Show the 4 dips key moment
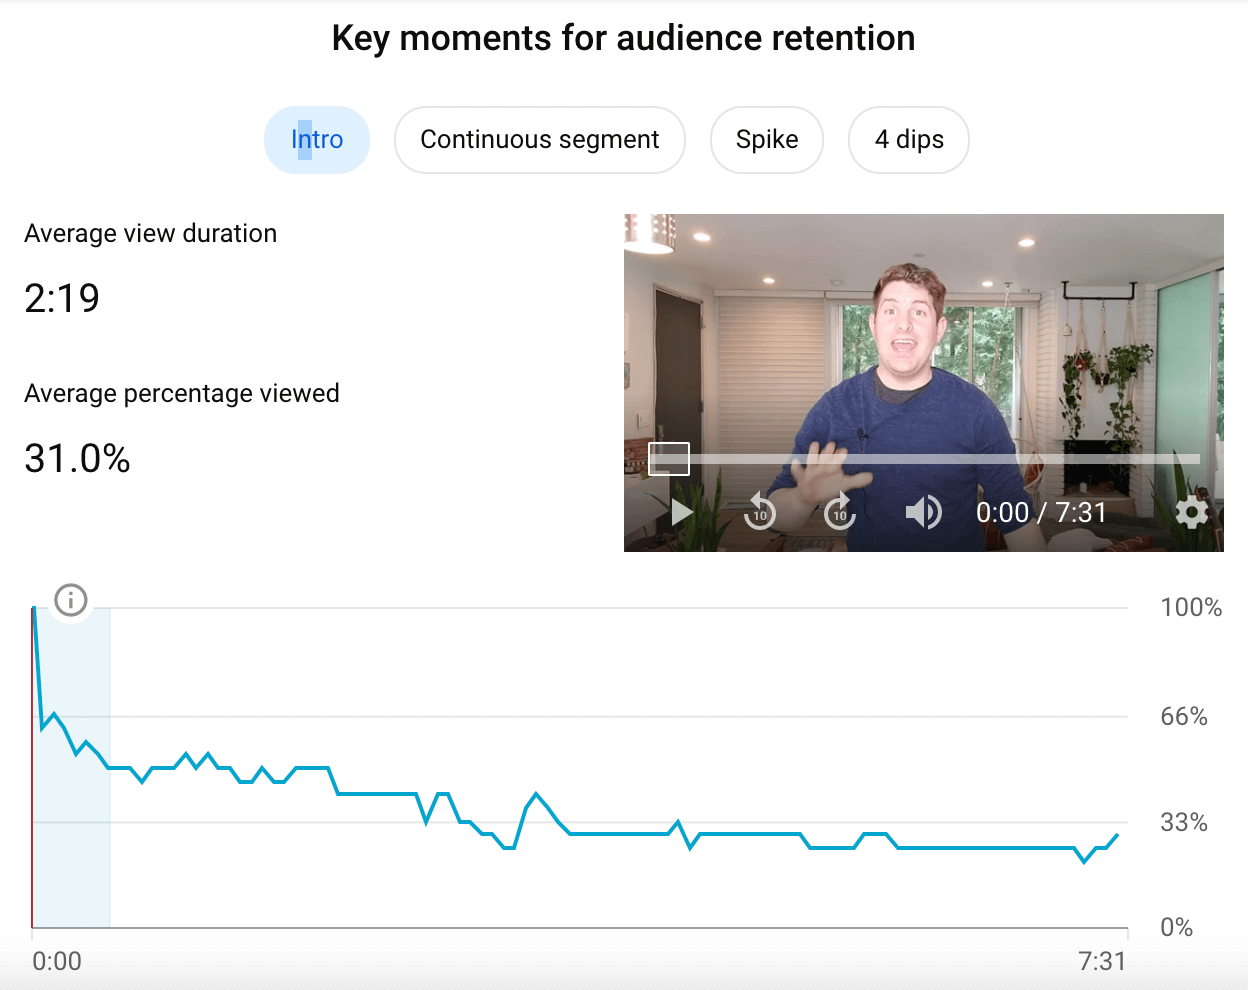The height and width of the screenshot is (990, 1248). pyautogui.click(x=909, y=140)
